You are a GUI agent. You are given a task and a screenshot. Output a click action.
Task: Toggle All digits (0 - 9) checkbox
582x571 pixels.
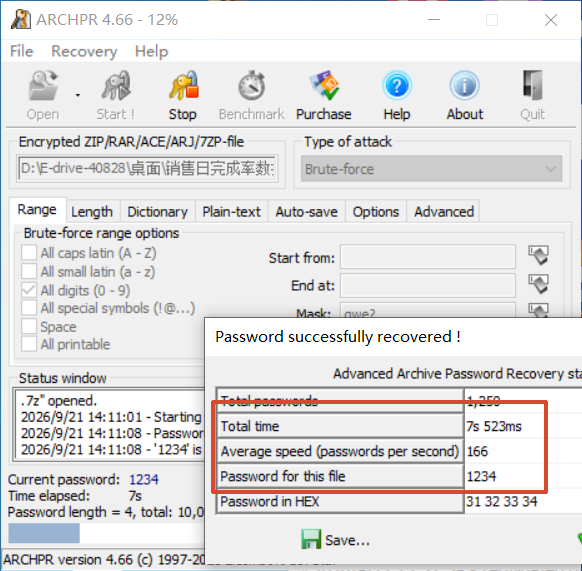29,290
